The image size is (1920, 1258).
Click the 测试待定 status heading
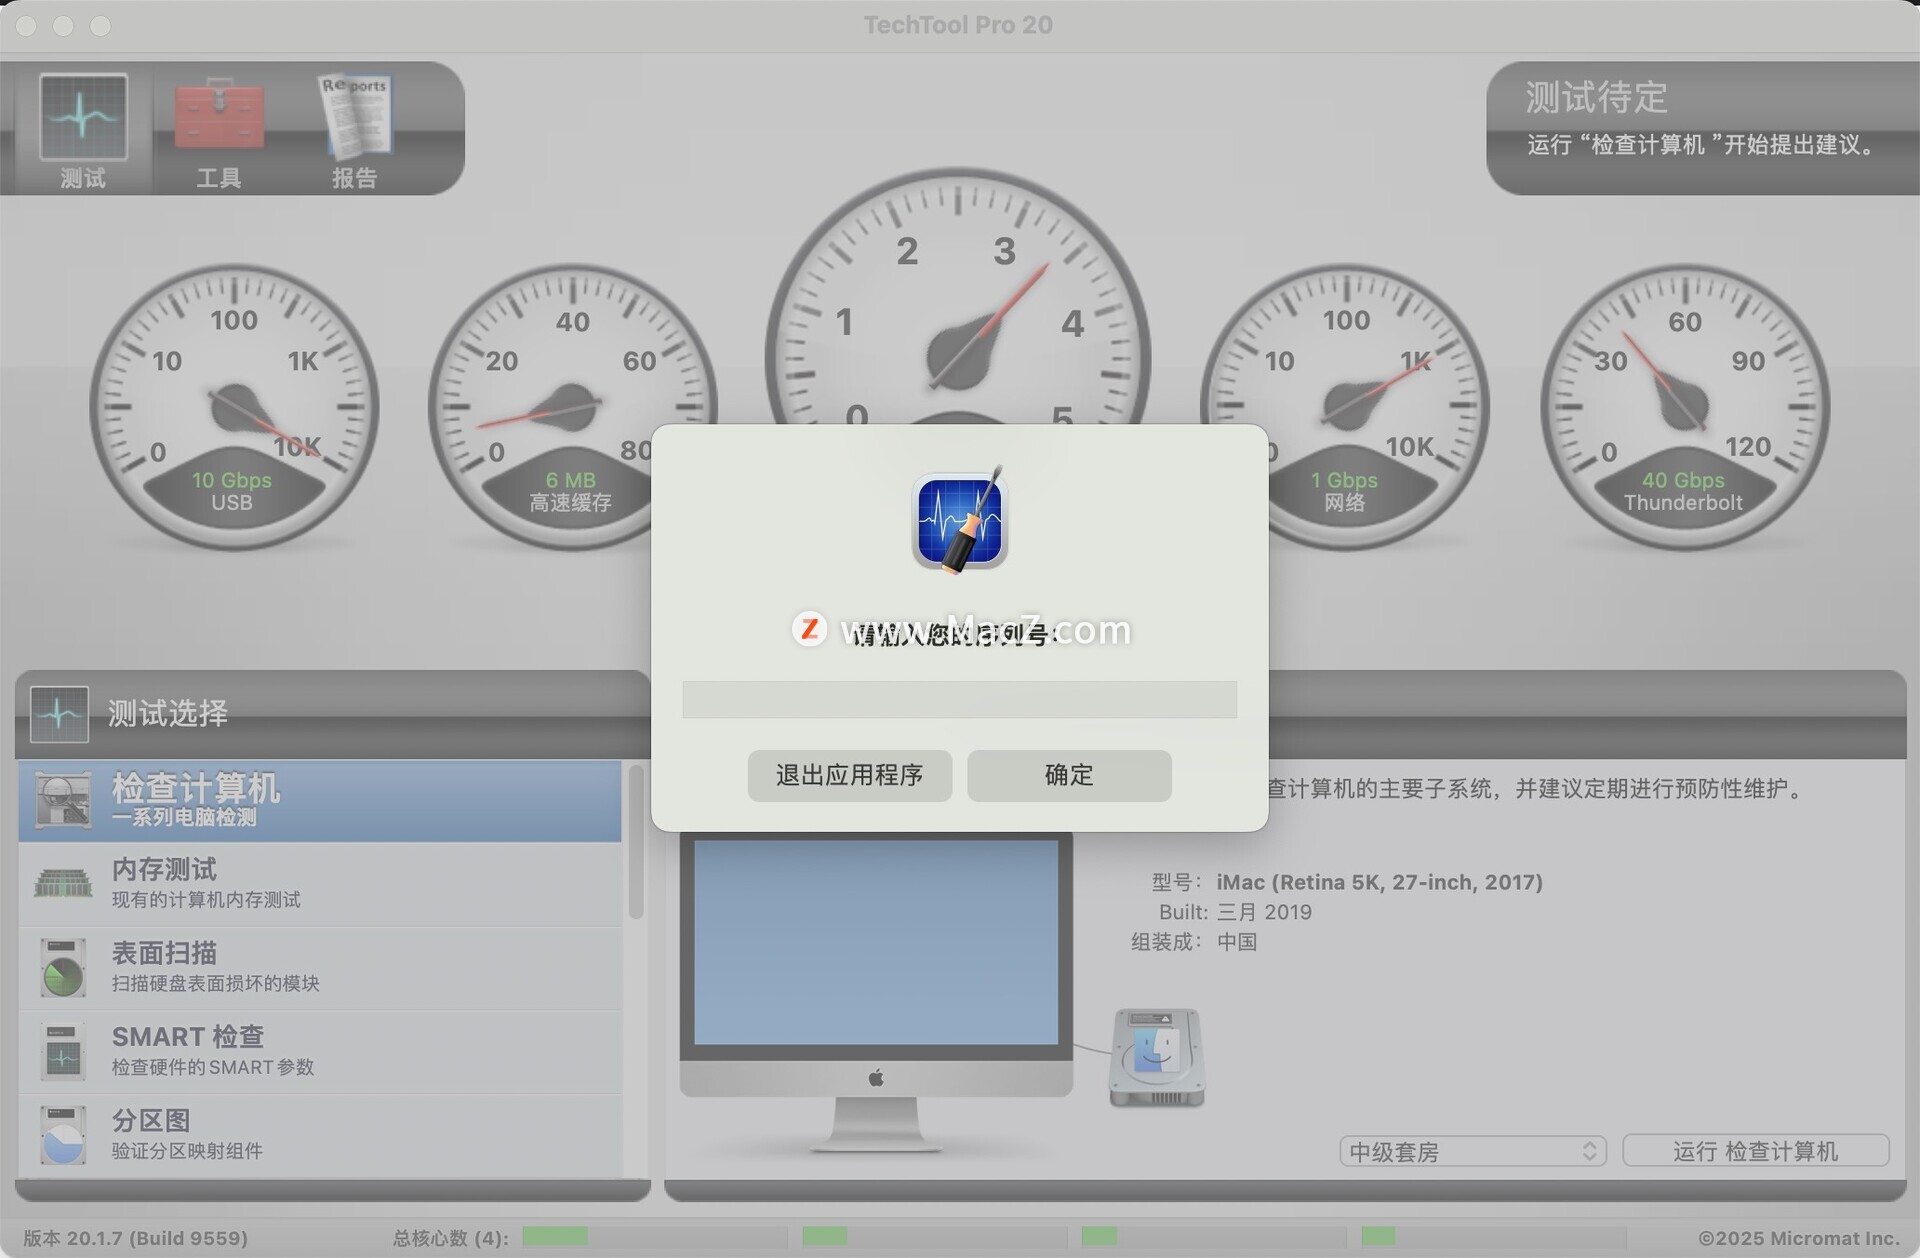coord(1596,98)
